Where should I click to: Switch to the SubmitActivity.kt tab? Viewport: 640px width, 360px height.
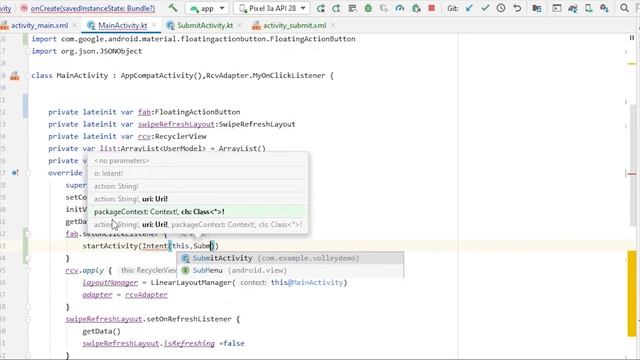pos(204,25)
